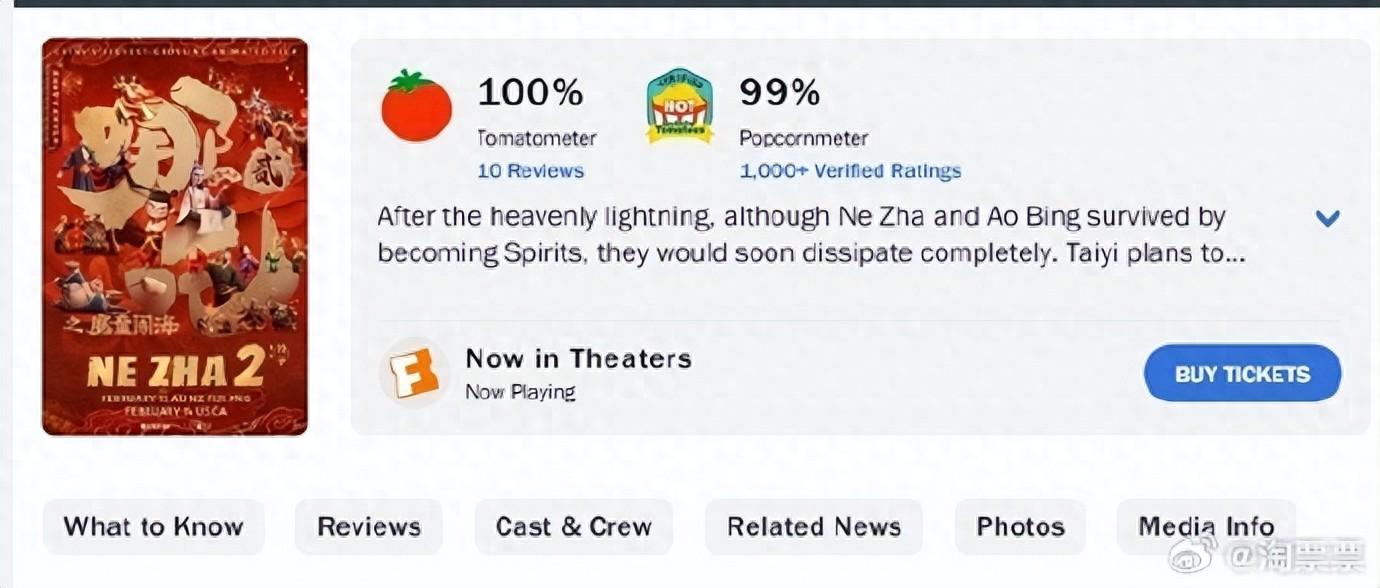Jump to the What to Know section
Image resolution: width=1380 pixels, height=588 pixels.
pos(154,527)
